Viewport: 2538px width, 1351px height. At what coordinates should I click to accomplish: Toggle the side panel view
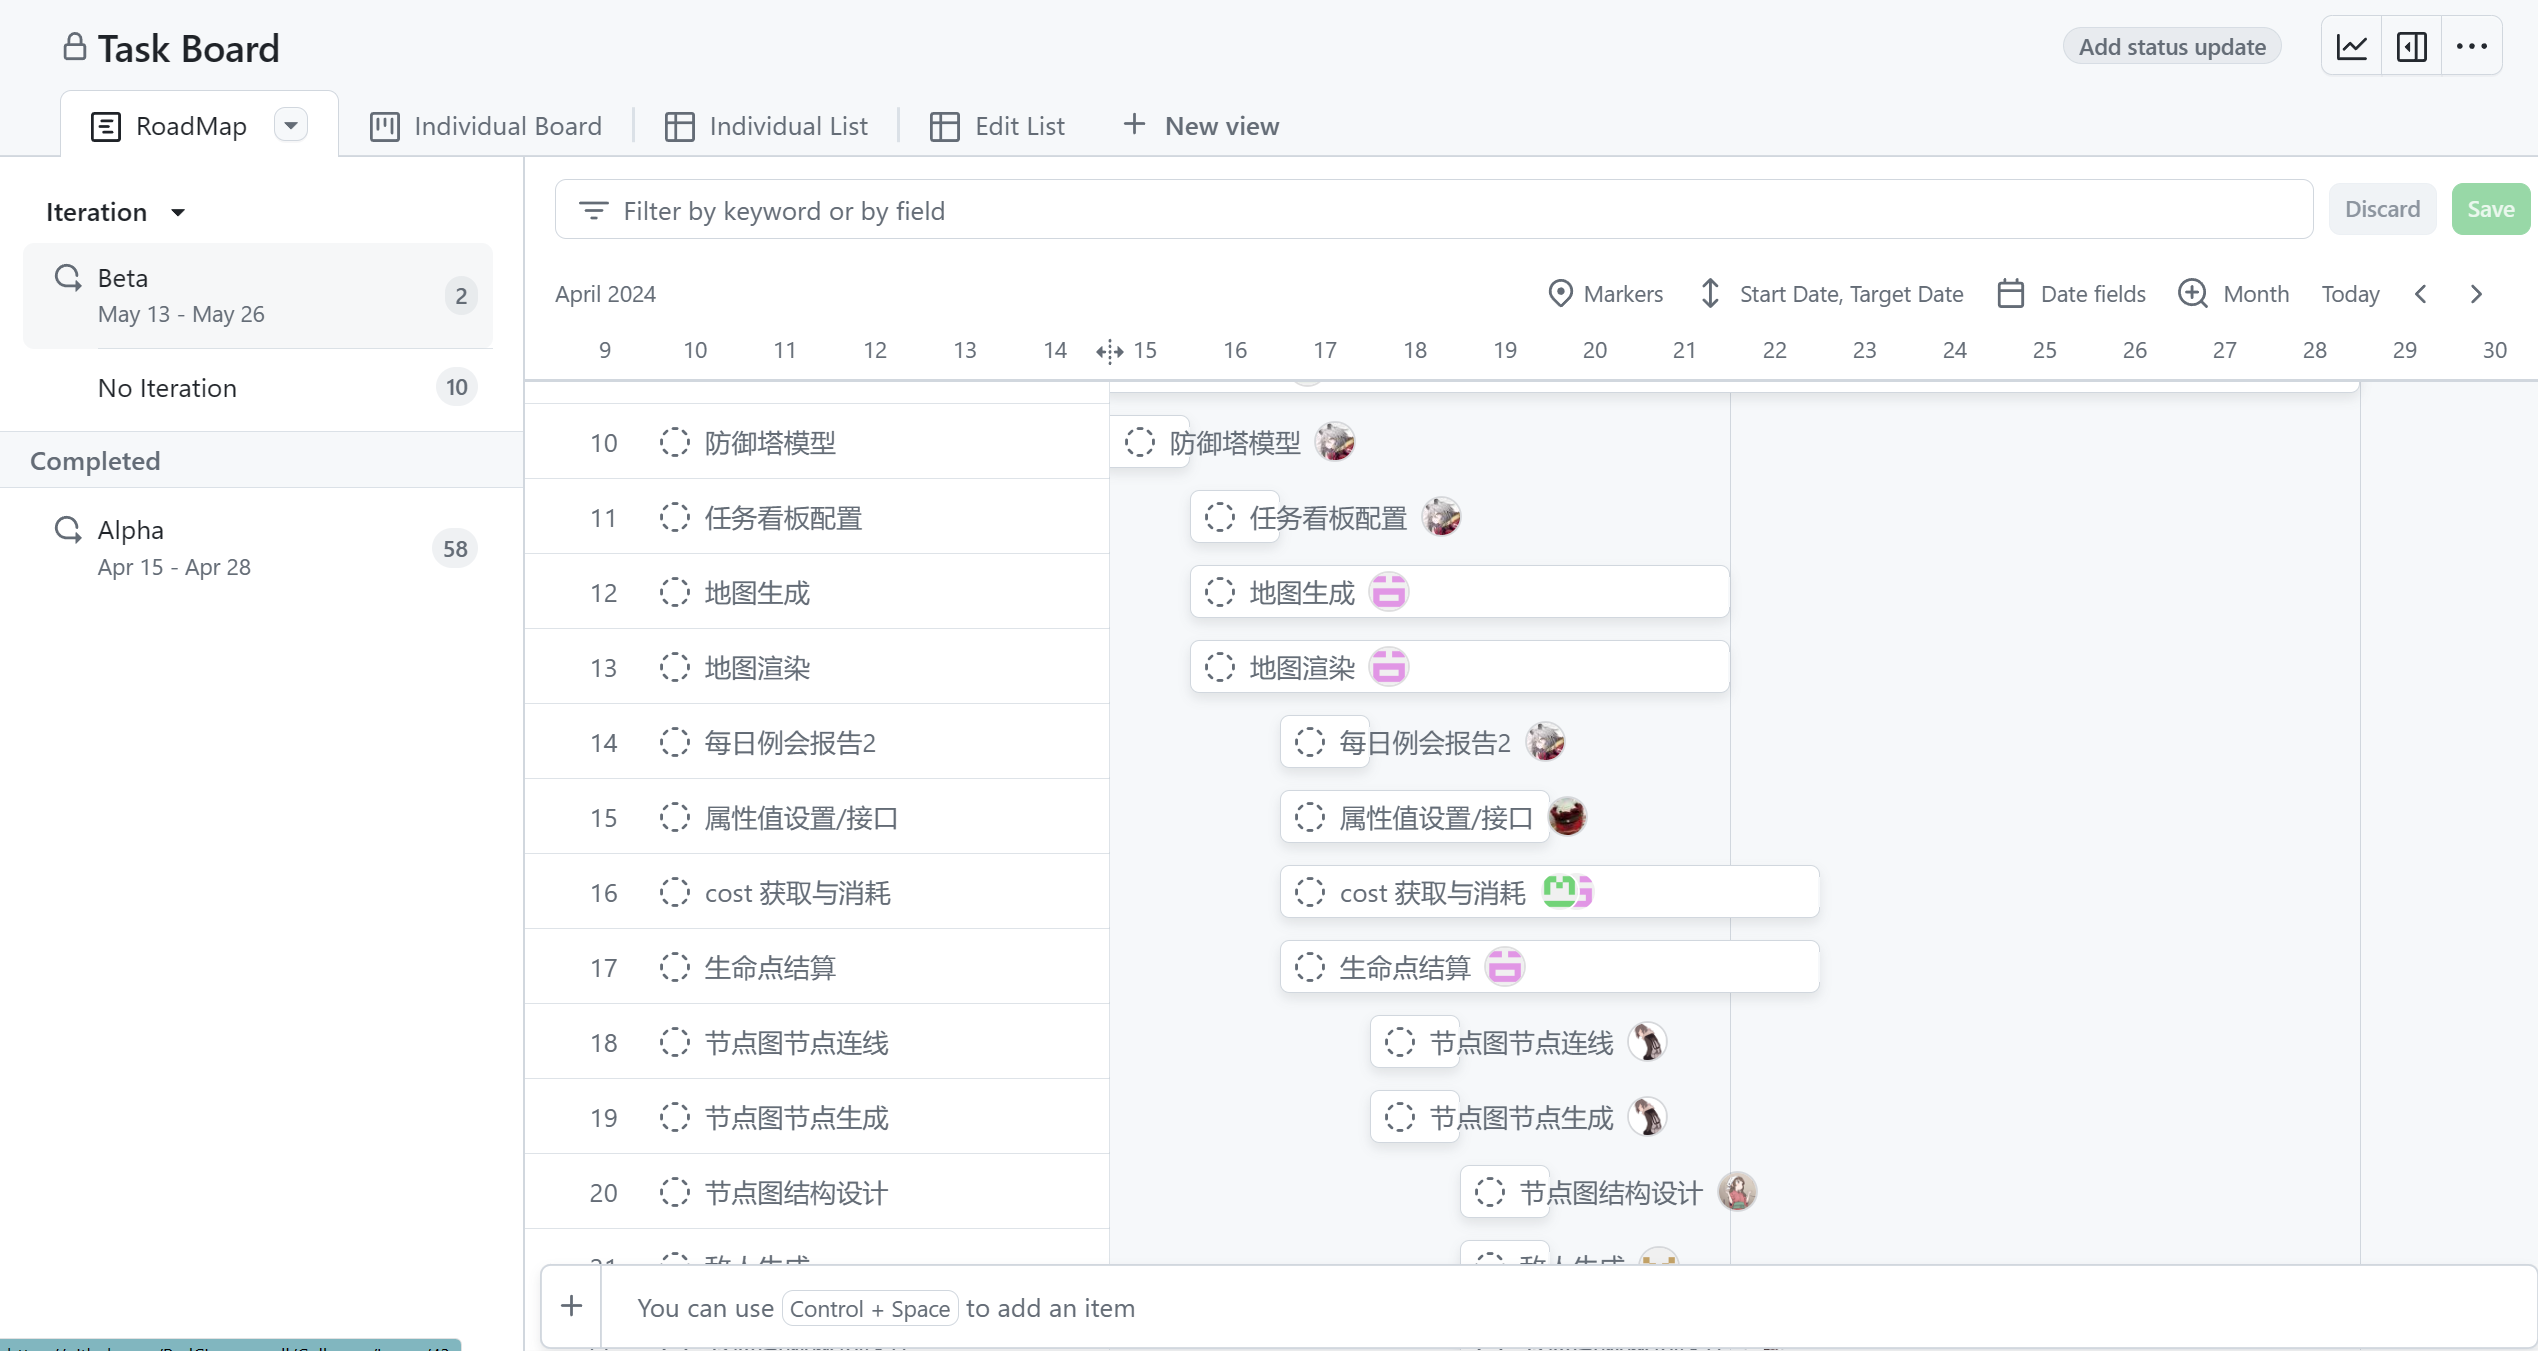coord(2413,46)
